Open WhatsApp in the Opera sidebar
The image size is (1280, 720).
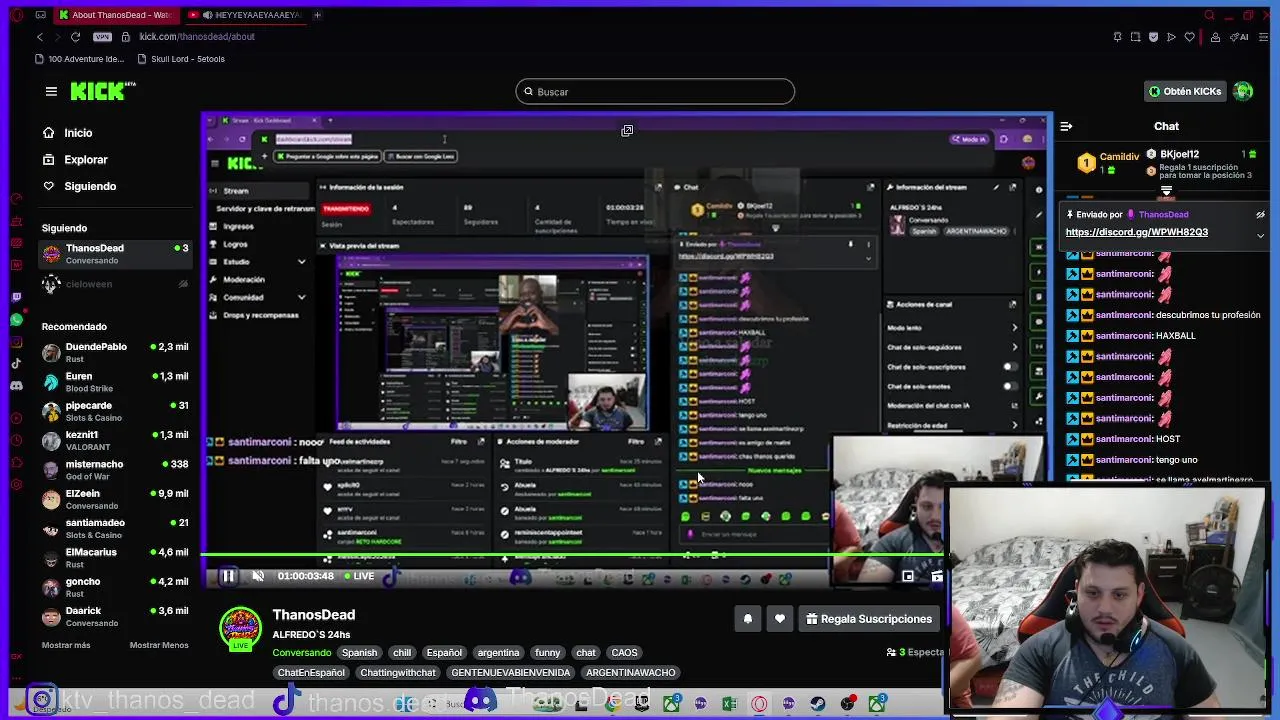point(17,320)
